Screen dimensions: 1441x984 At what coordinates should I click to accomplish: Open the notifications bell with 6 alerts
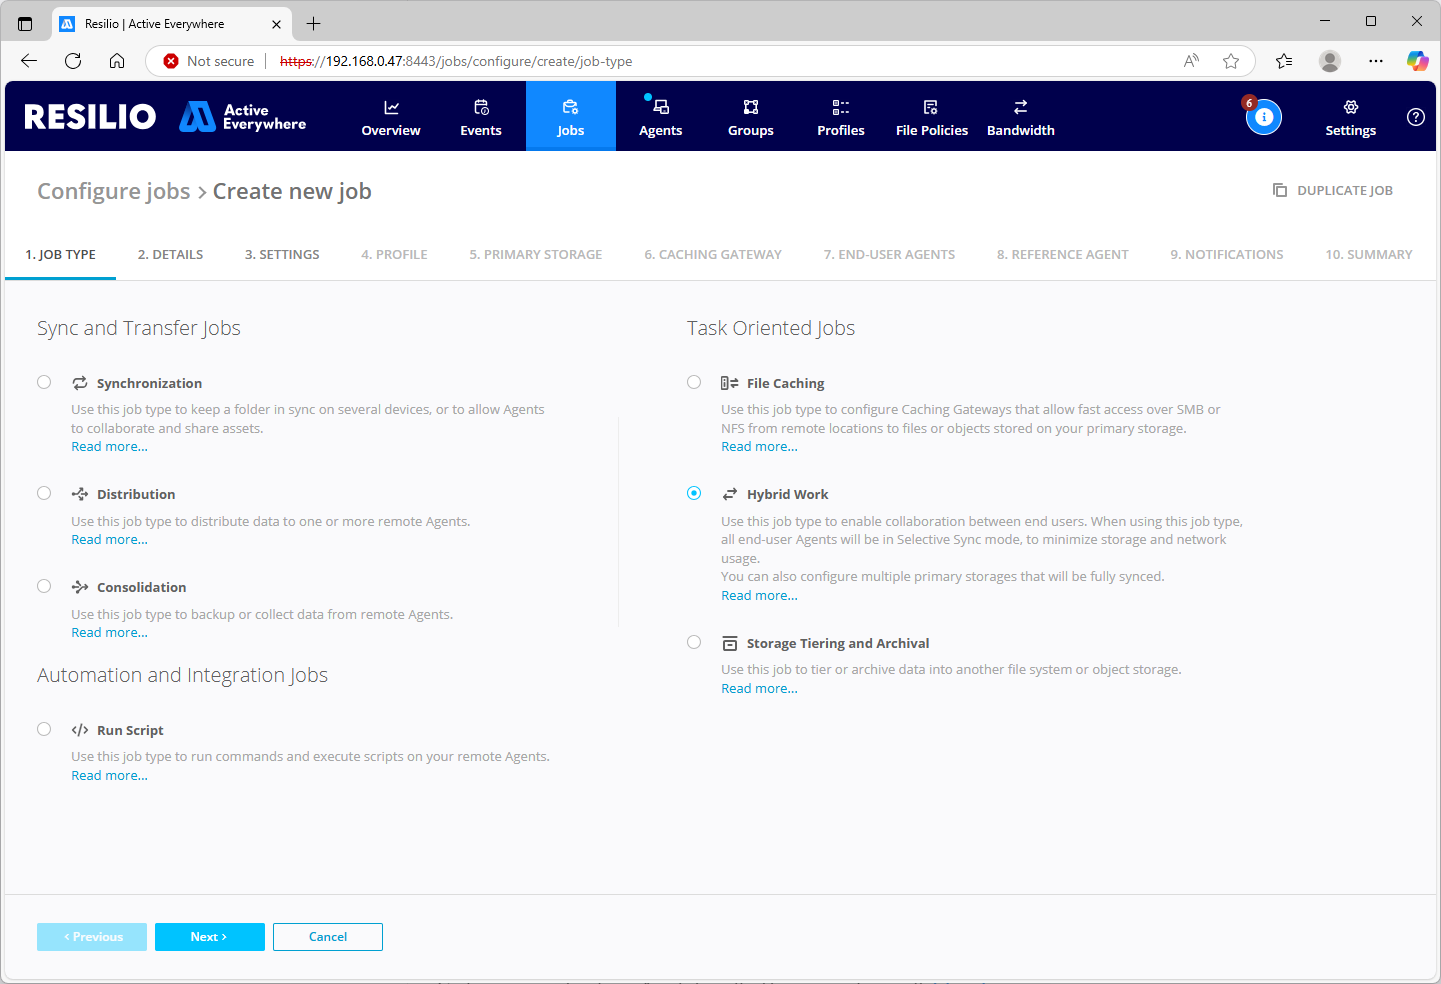[1264, 117]
